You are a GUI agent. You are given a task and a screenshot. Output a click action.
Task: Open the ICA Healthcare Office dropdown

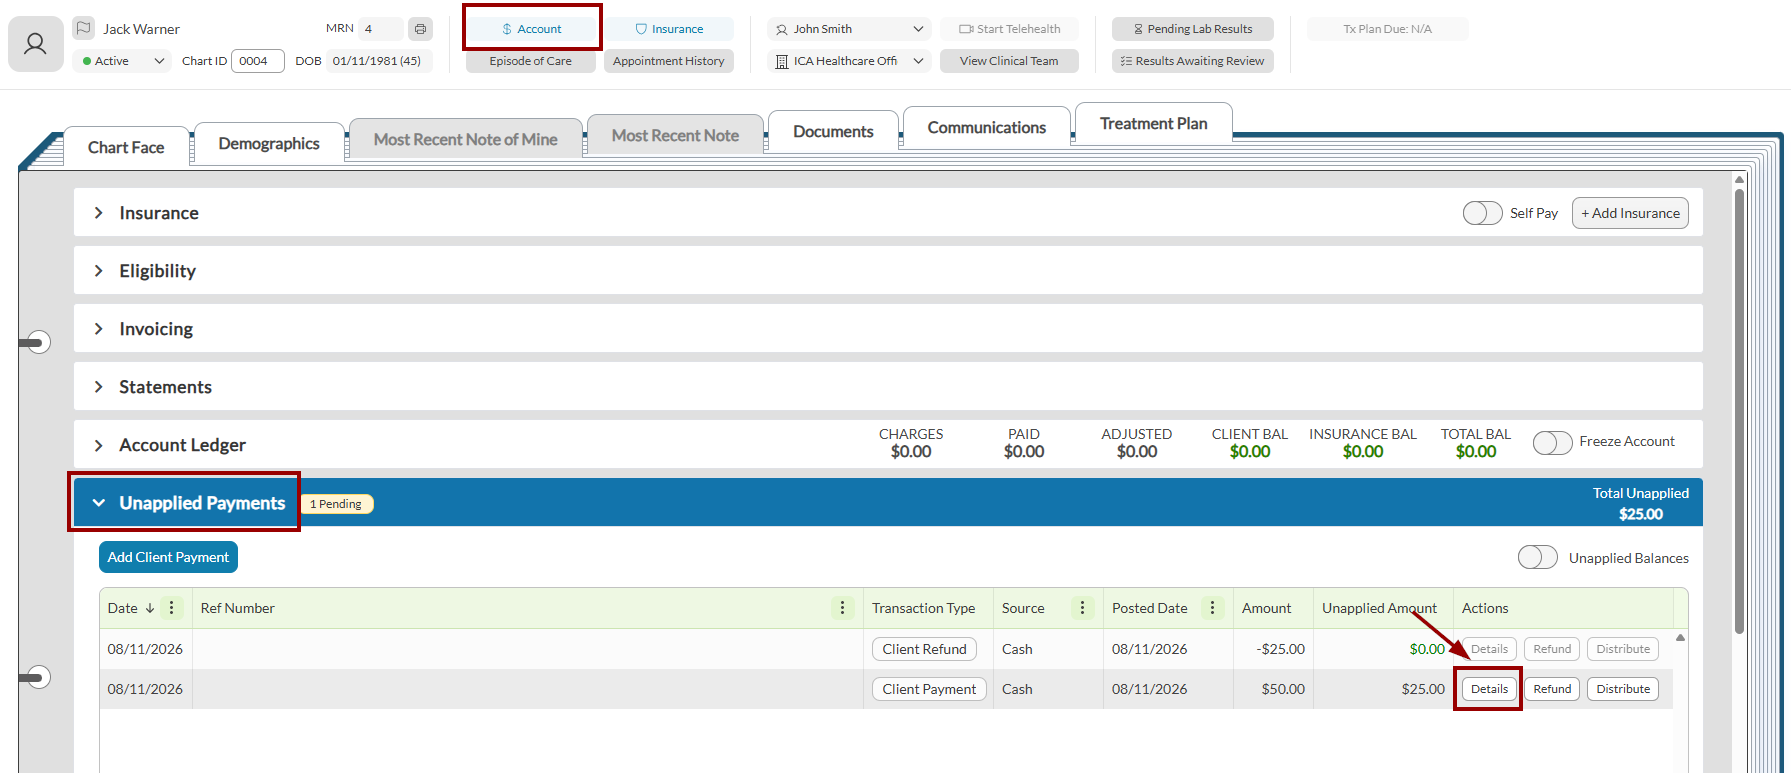click(x=849, y=61)
